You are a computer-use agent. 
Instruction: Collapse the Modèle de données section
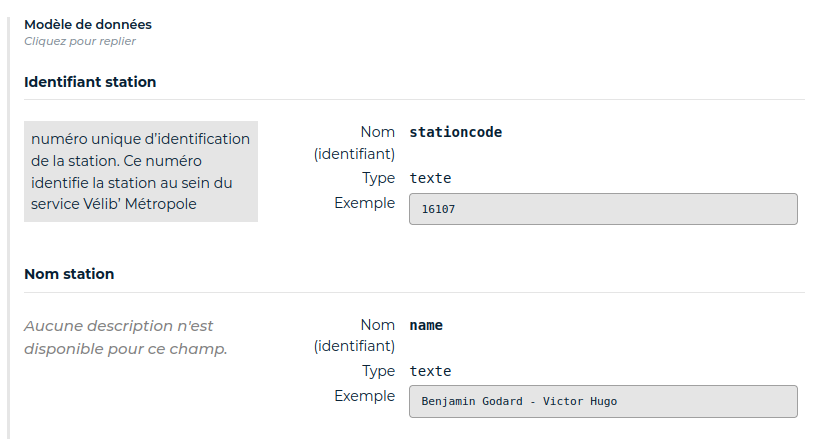[x=88, y=24]
